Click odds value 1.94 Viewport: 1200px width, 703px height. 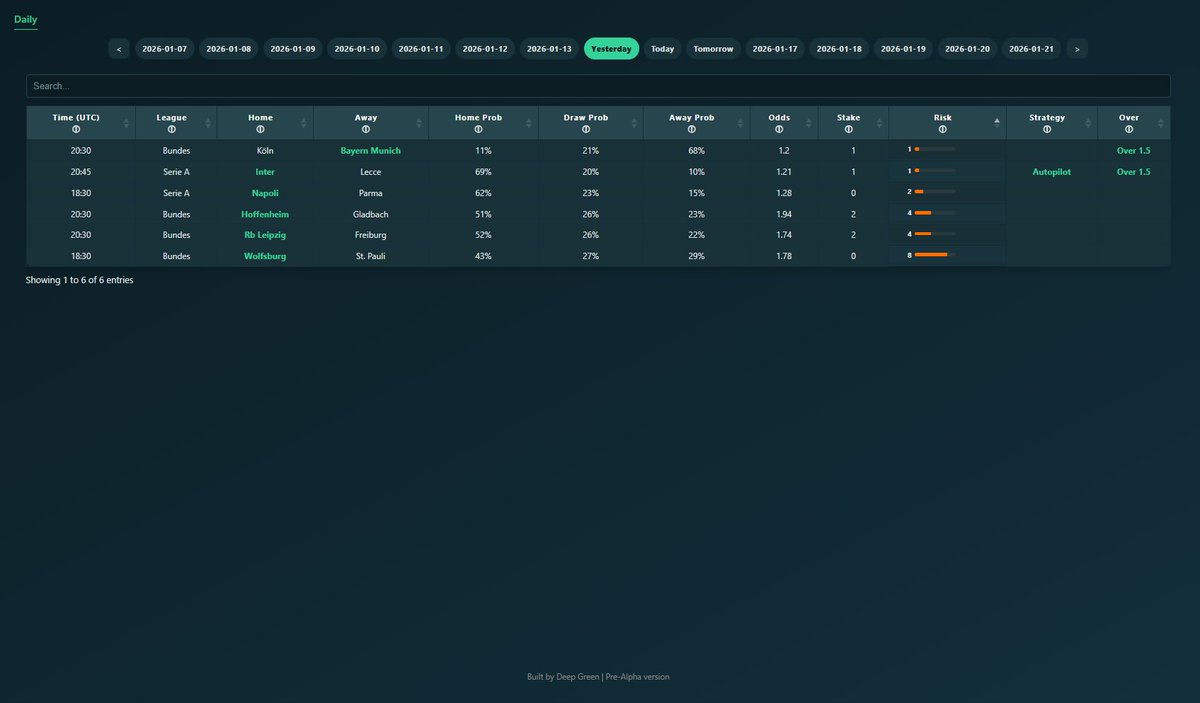pos(784,214)
